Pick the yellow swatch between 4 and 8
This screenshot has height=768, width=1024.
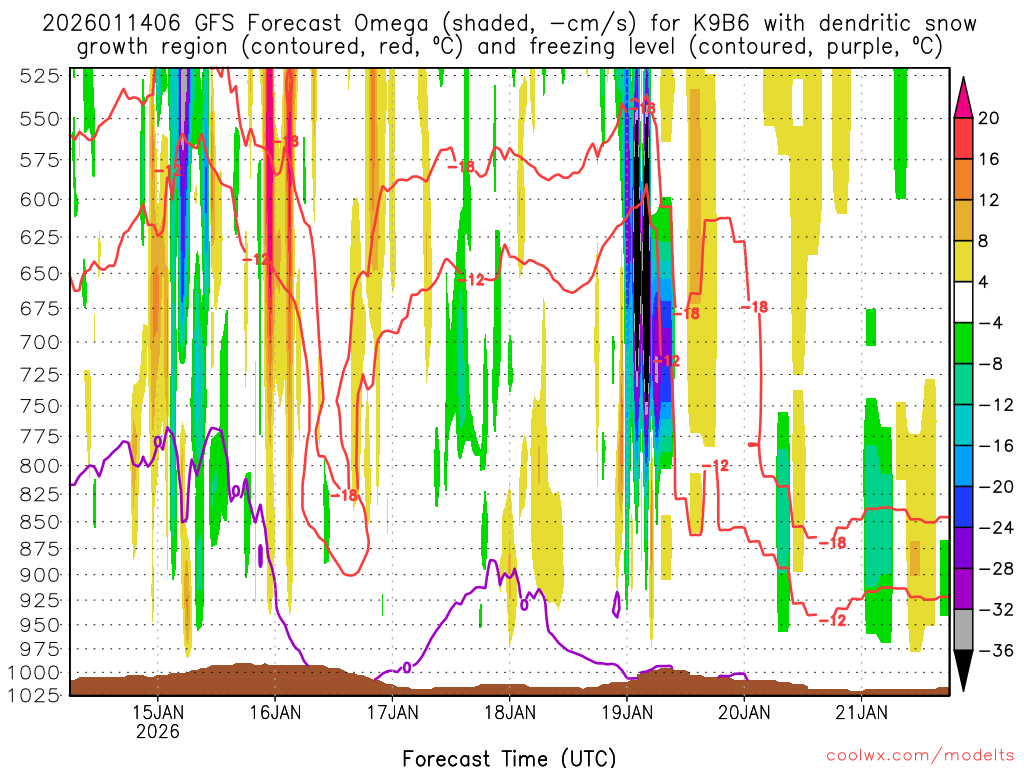point(963,261)
